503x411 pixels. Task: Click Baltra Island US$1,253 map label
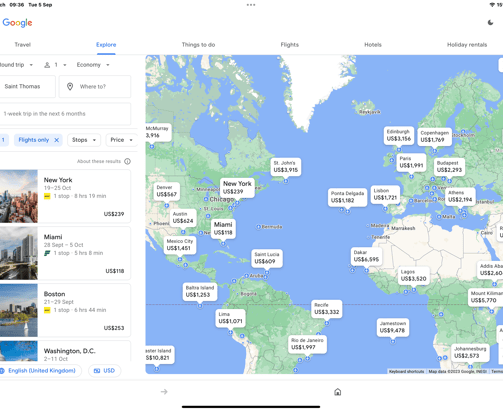tap(200, 291)
